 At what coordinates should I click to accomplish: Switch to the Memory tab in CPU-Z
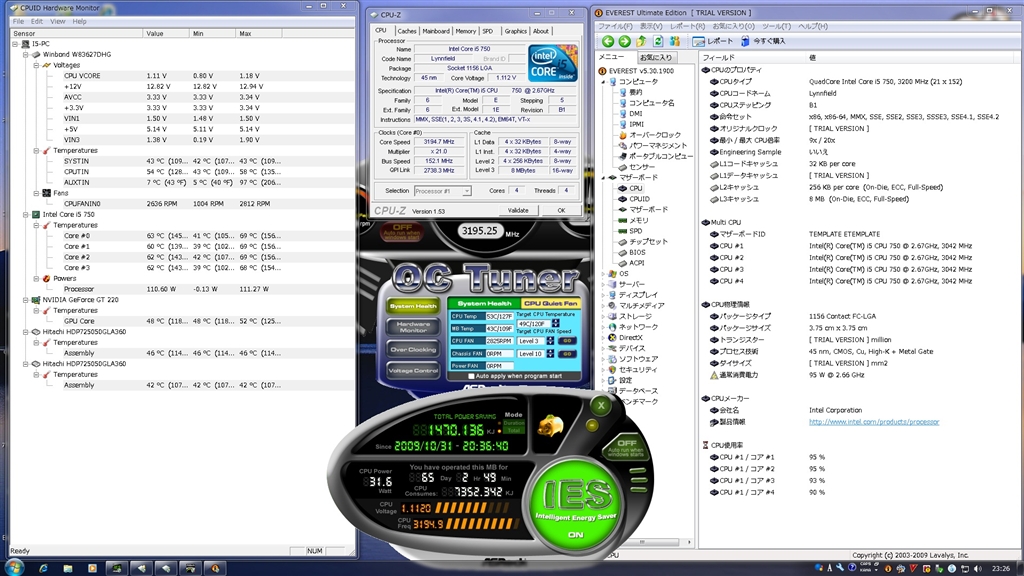(465, 31)
